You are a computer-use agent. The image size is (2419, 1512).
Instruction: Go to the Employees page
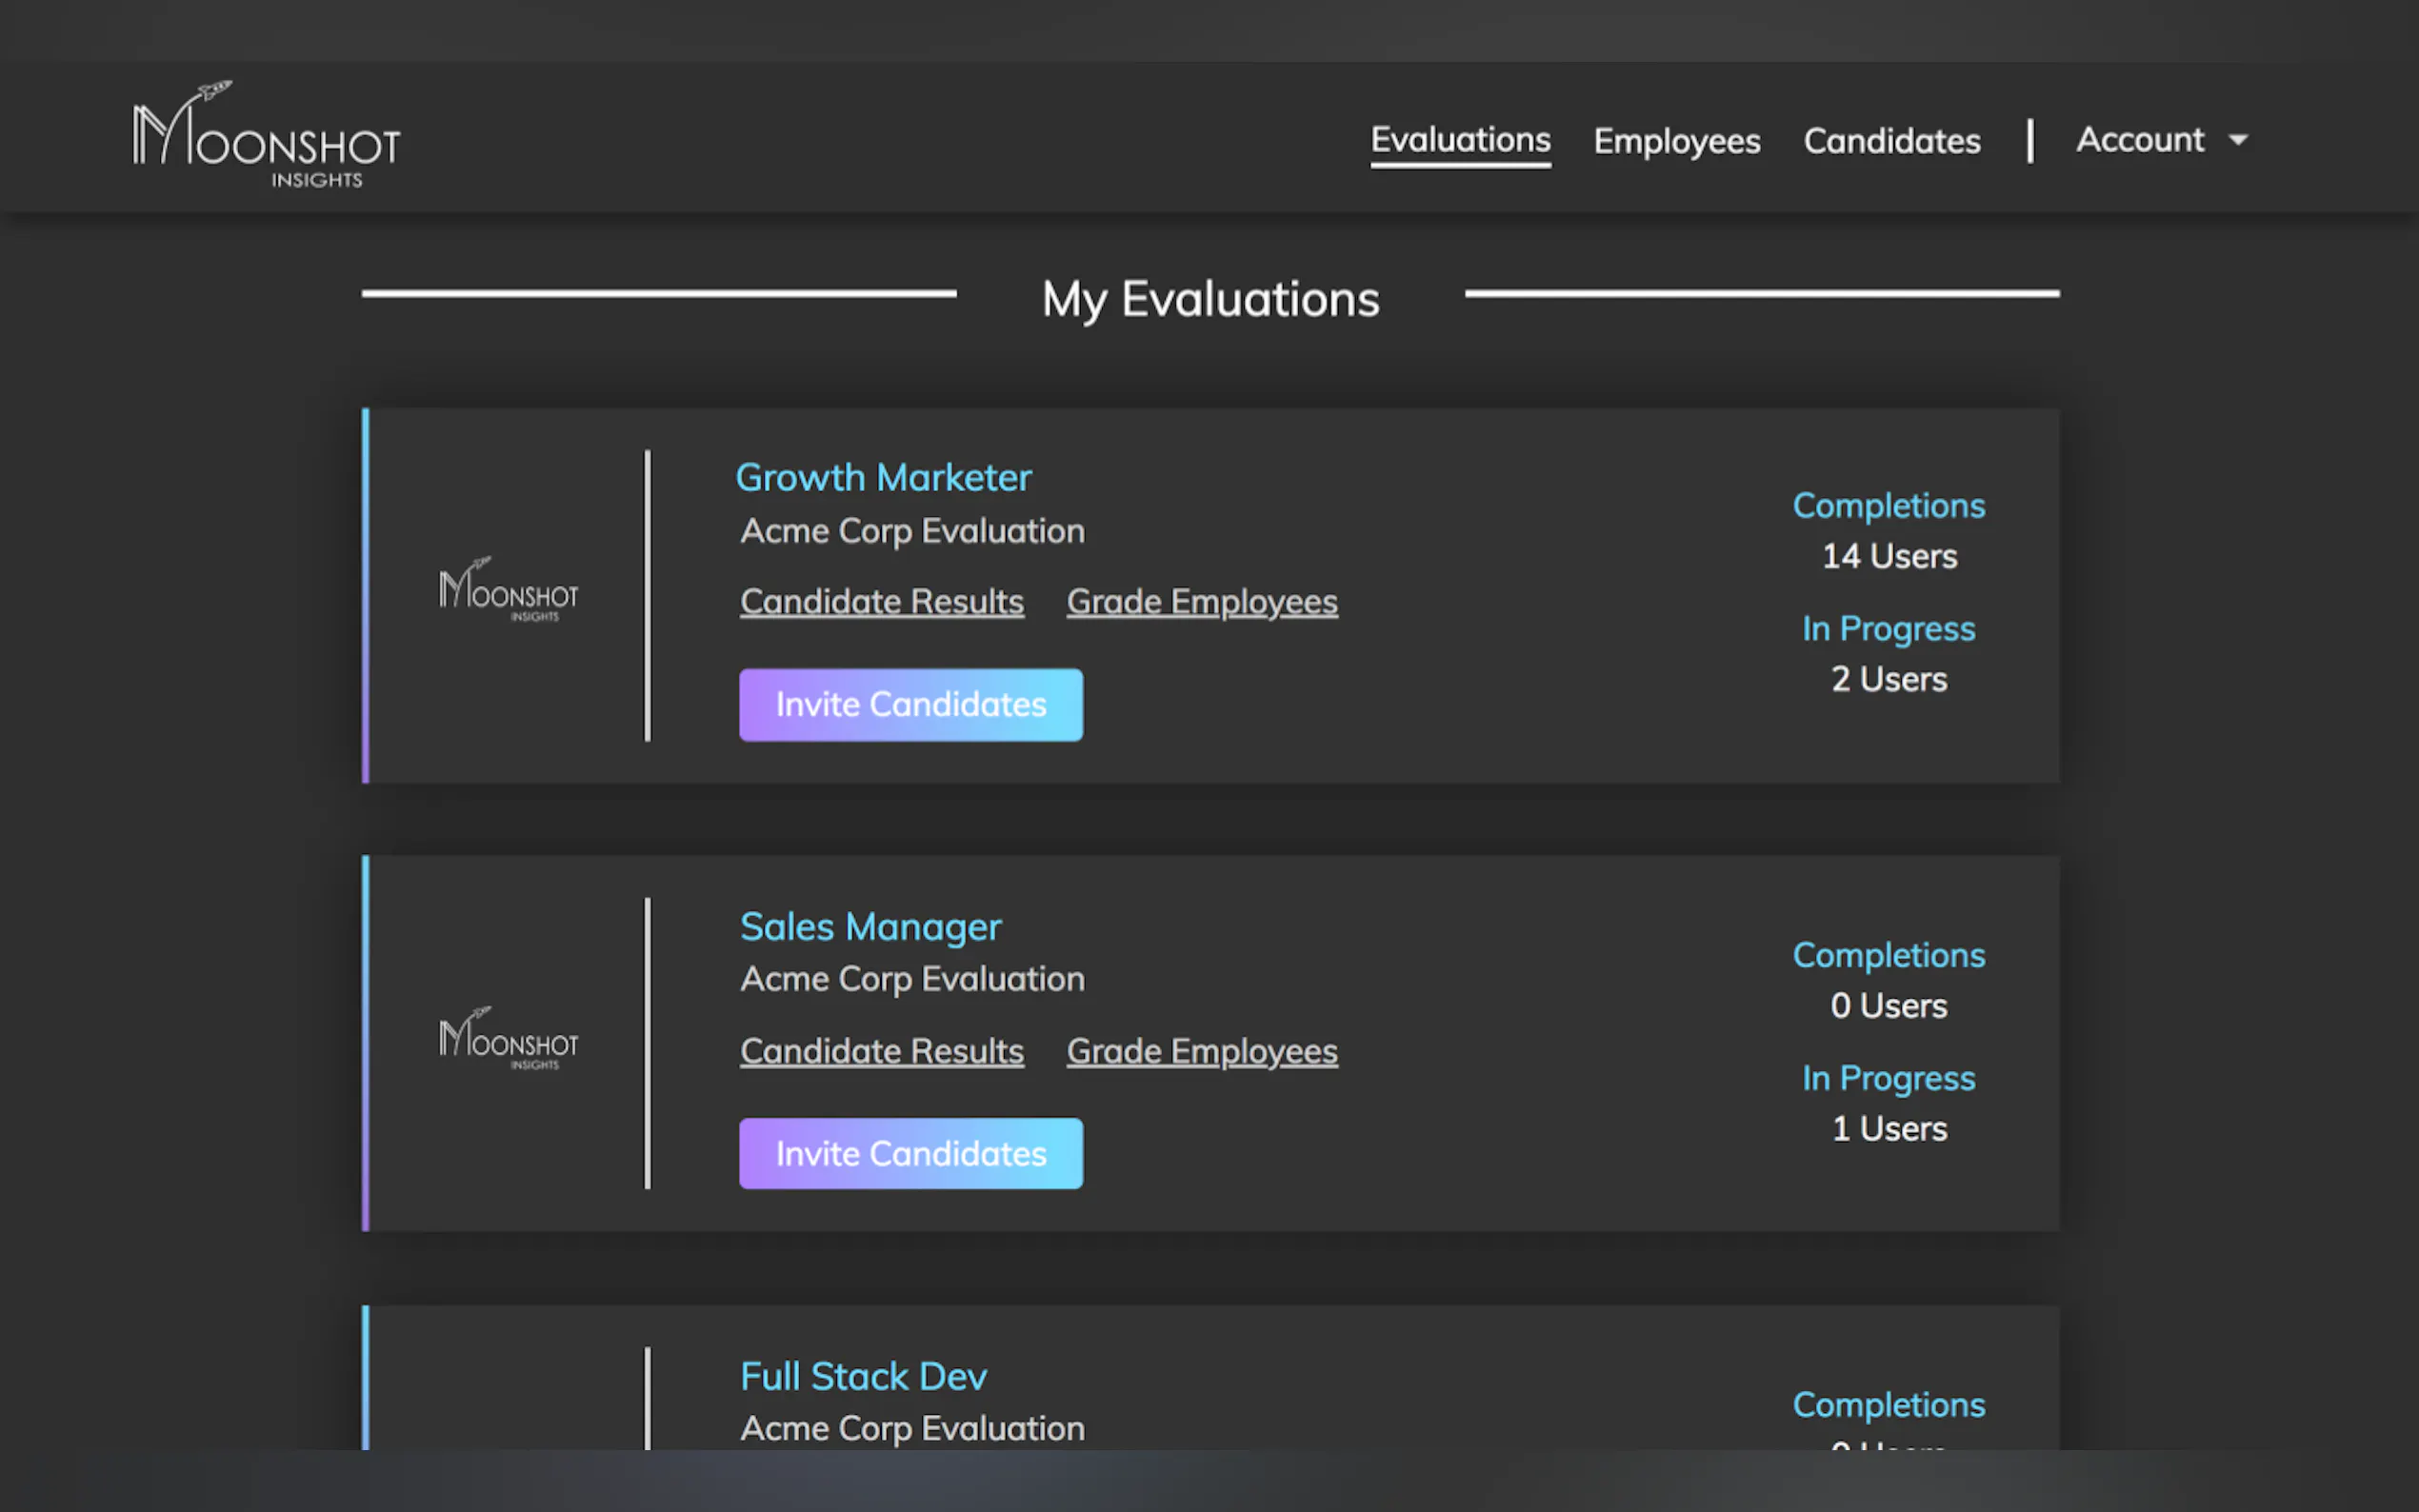click(1676, 141)
